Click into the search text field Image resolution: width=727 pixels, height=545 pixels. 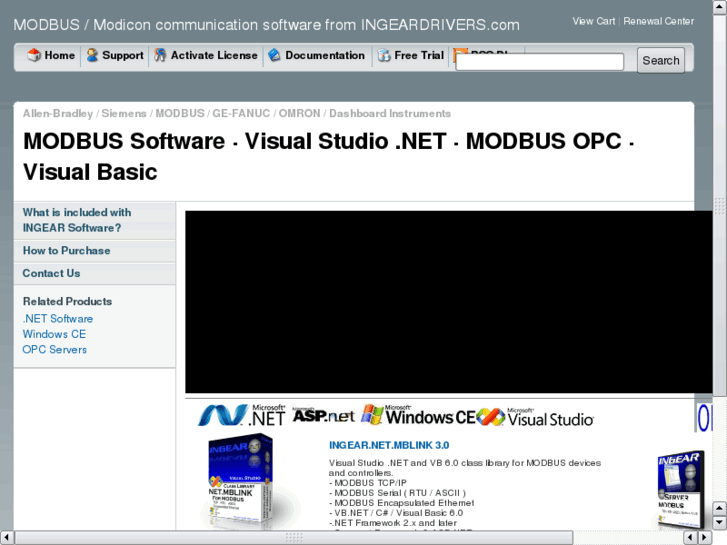click(540, 62)
